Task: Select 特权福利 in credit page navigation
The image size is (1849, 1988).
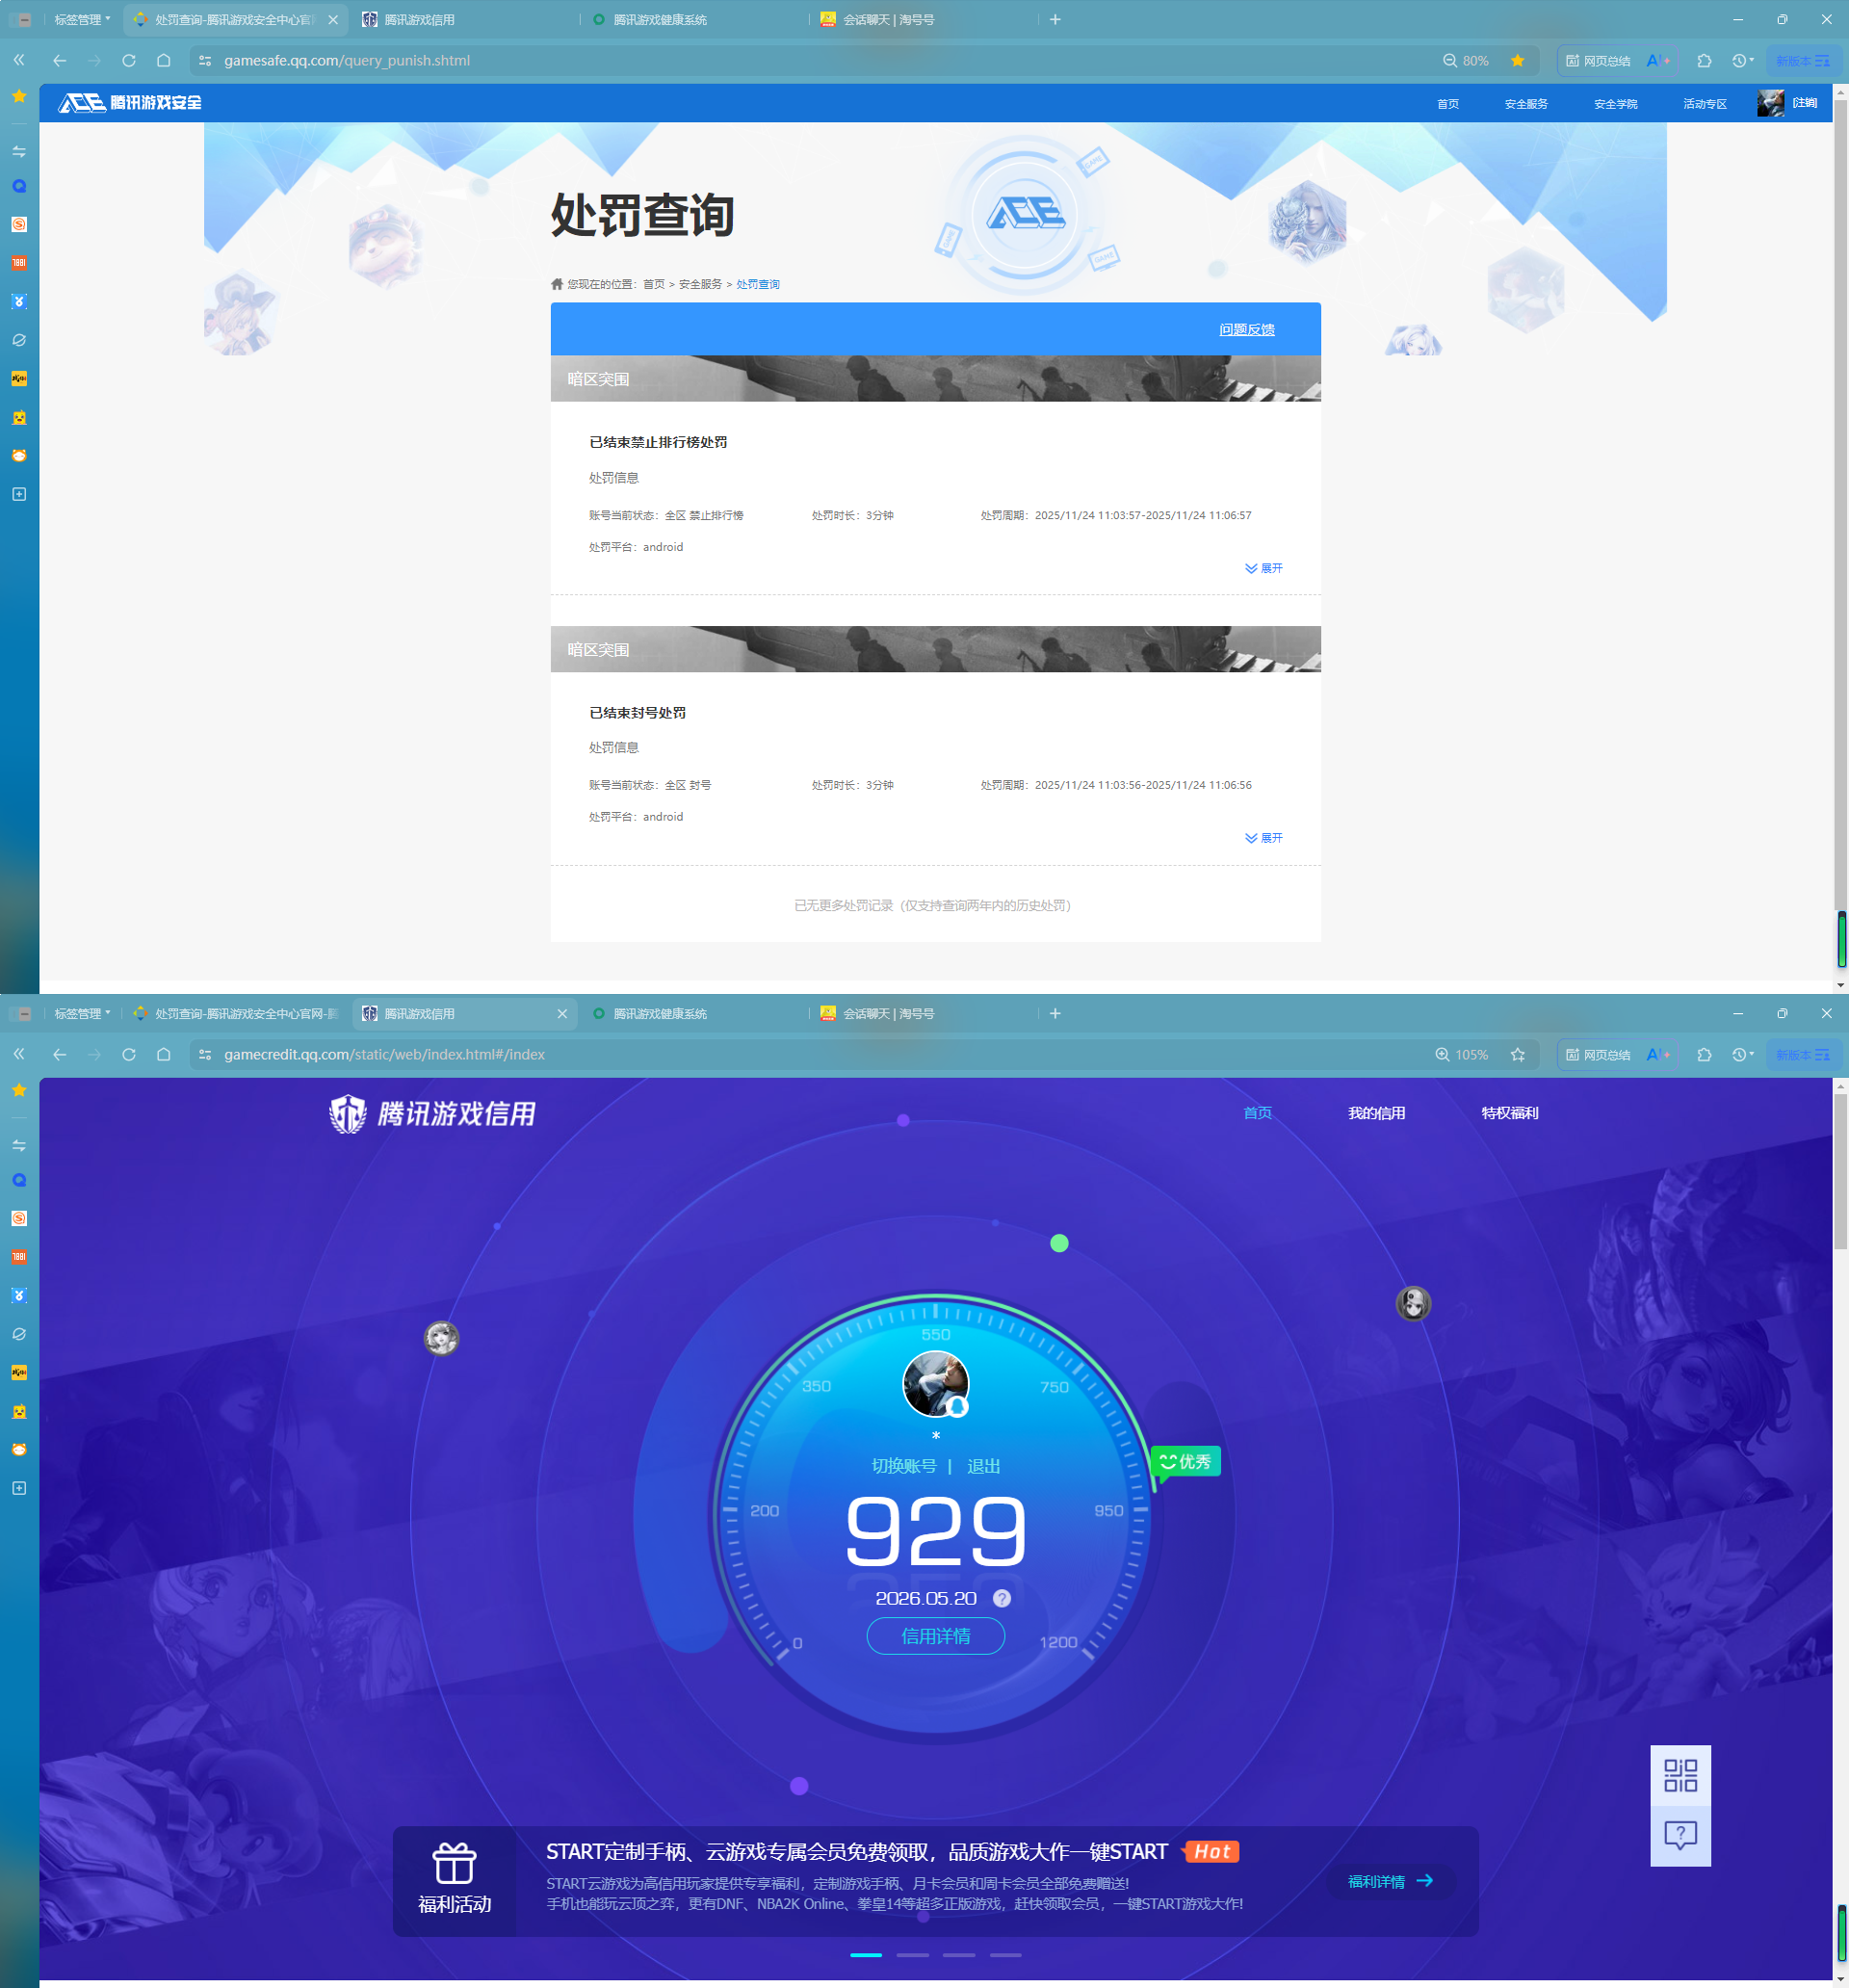Action: pyautogui.click(x=1510, y=1114)
